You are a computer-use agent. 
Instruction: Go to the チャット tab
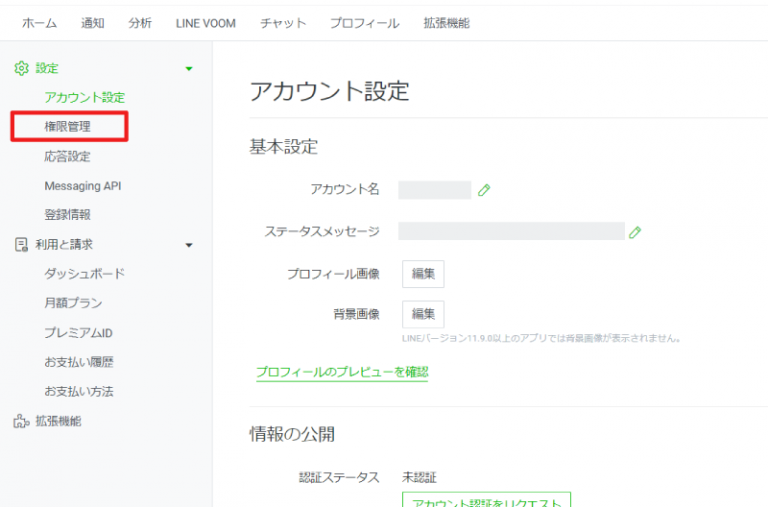click(282, 23)
